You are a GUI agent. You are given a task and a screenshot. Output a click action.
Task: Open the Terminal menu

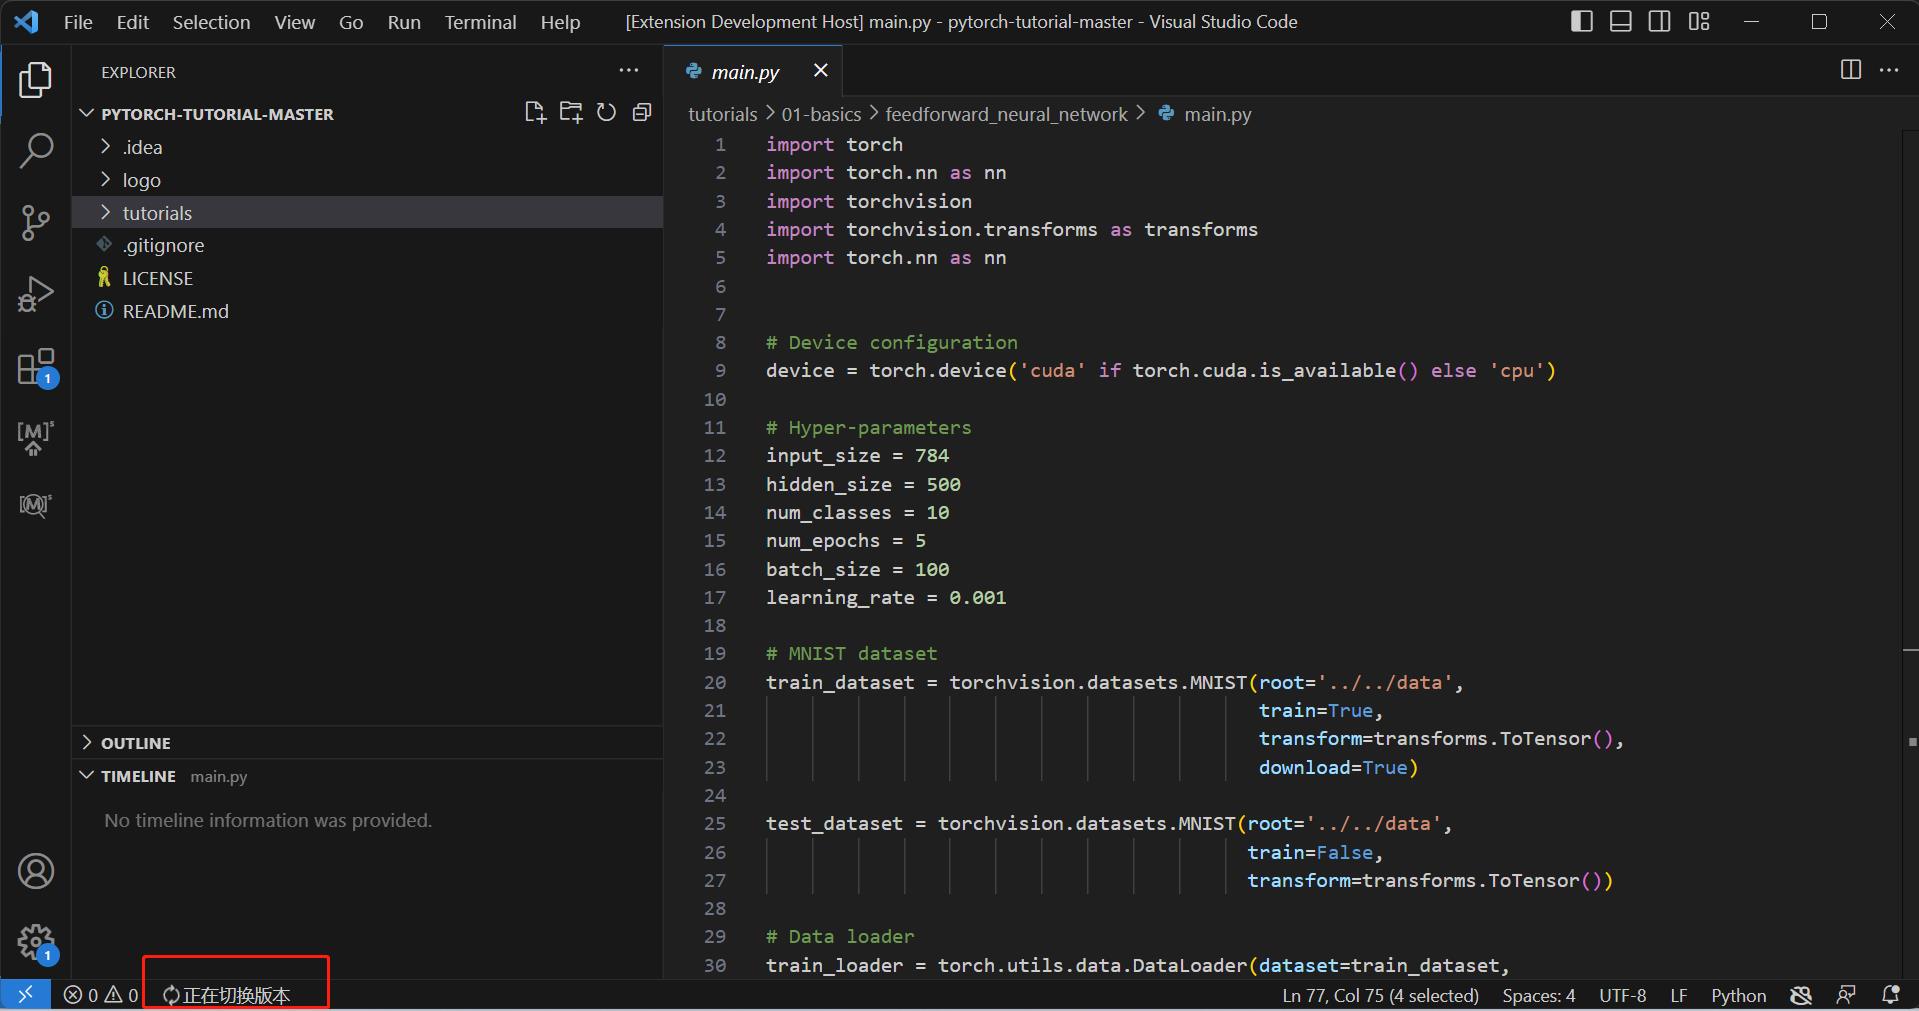point(480,22)
